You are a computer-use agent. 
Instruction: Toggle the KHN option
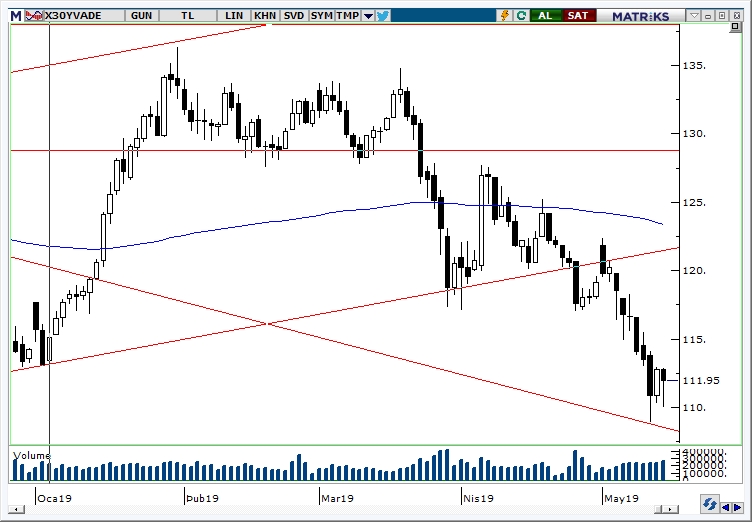[265, 16]
